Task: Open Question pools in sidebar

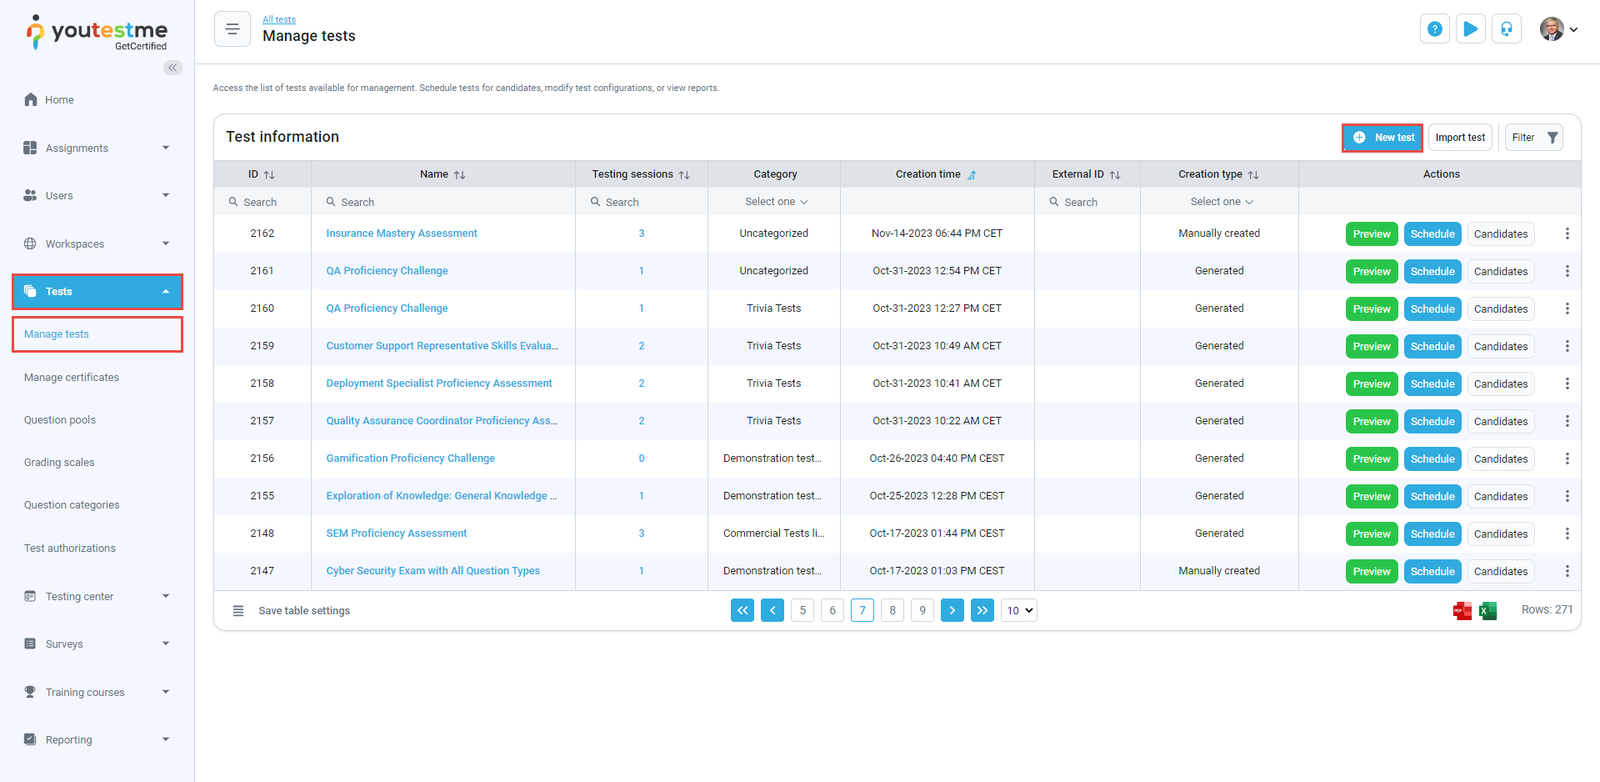Action: tap(60, 420)
